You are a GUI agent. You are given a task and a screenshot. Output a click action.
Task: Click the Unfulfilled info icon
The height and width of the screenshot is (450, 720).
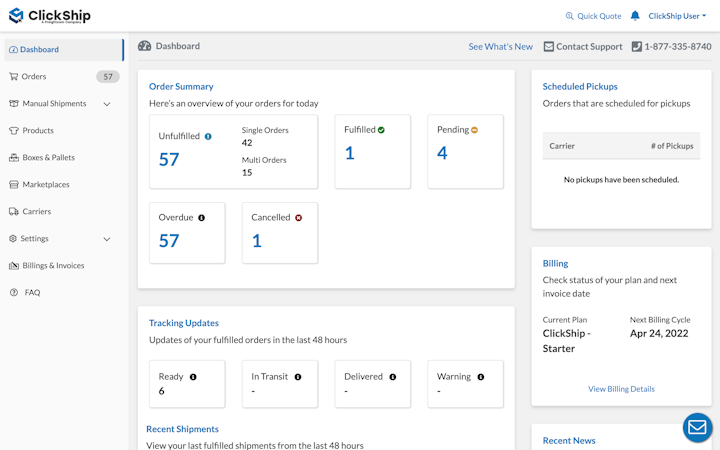tap(208, 136)
